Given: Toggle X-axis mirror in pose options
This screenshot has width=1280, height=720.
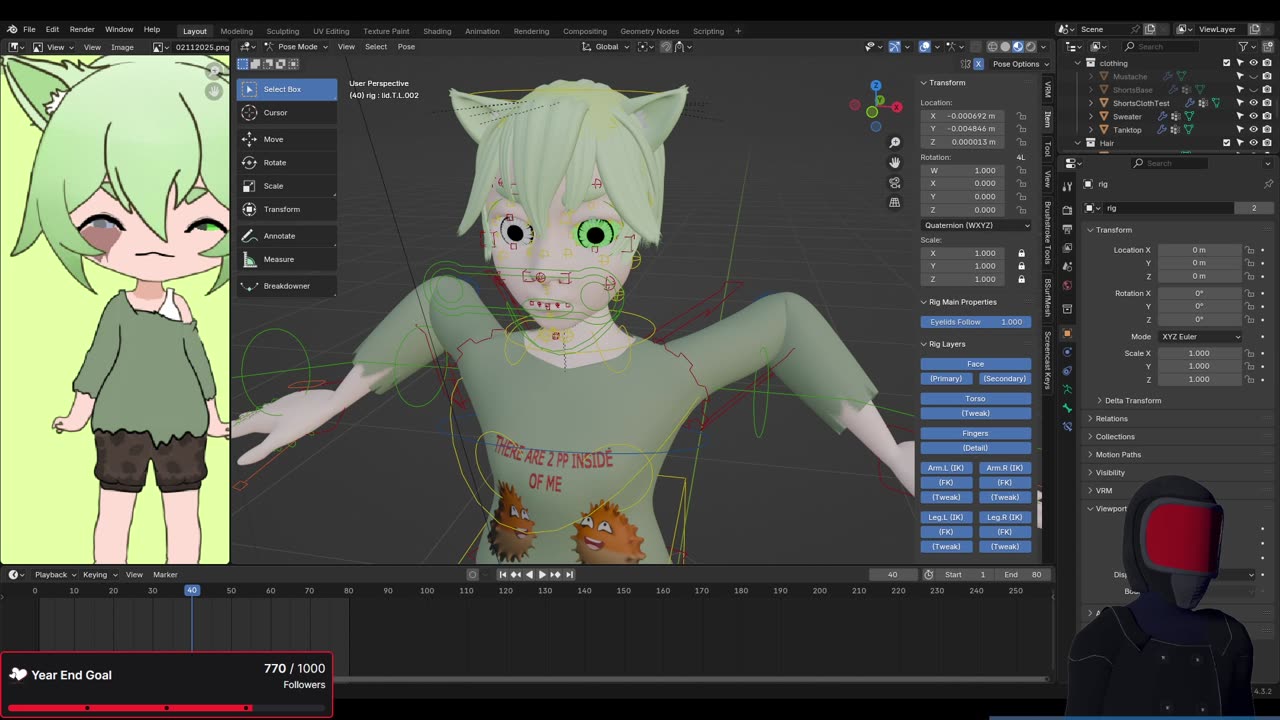Looking at the screenshot, I should (x=978, y=64).
